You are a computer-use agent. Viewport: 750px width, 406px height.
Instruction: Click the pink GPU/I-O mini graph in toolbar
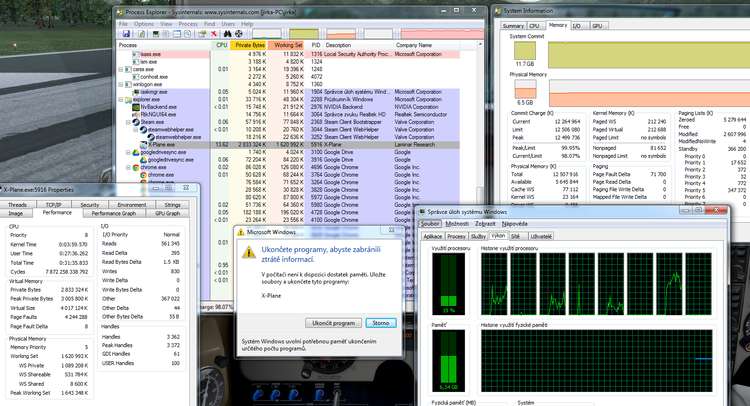click(441, 33)
